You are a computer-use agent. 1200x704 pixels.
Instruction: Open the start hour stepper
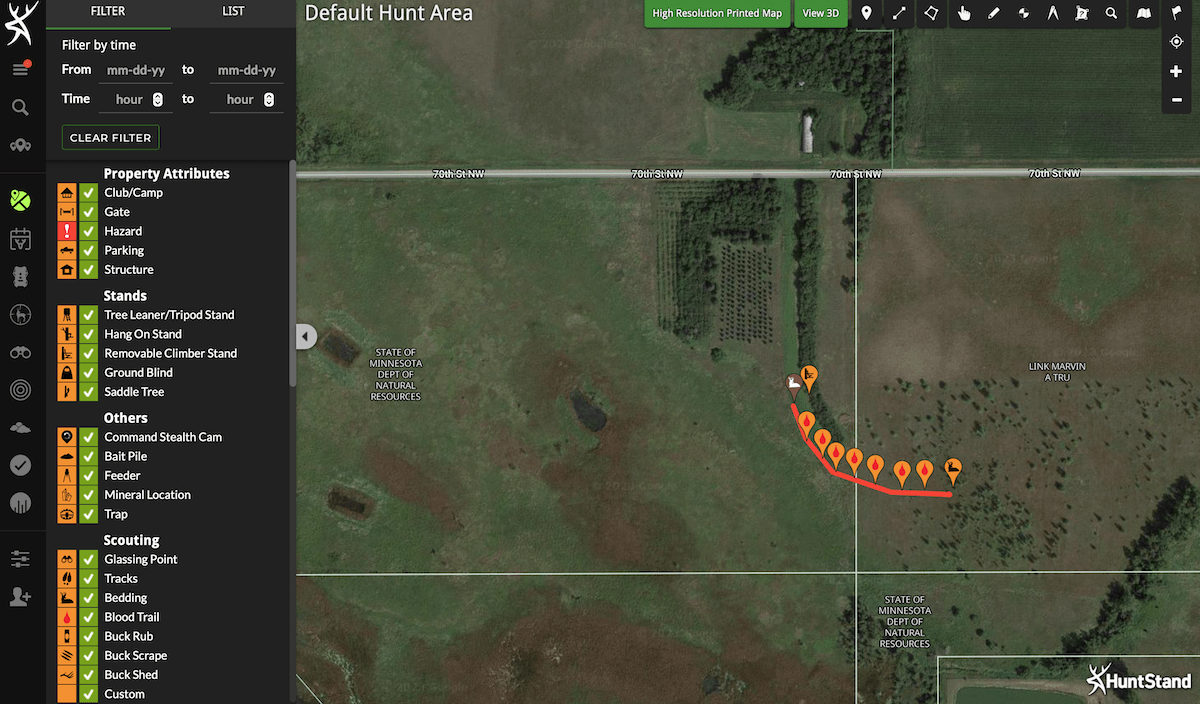tap(157, 99)
